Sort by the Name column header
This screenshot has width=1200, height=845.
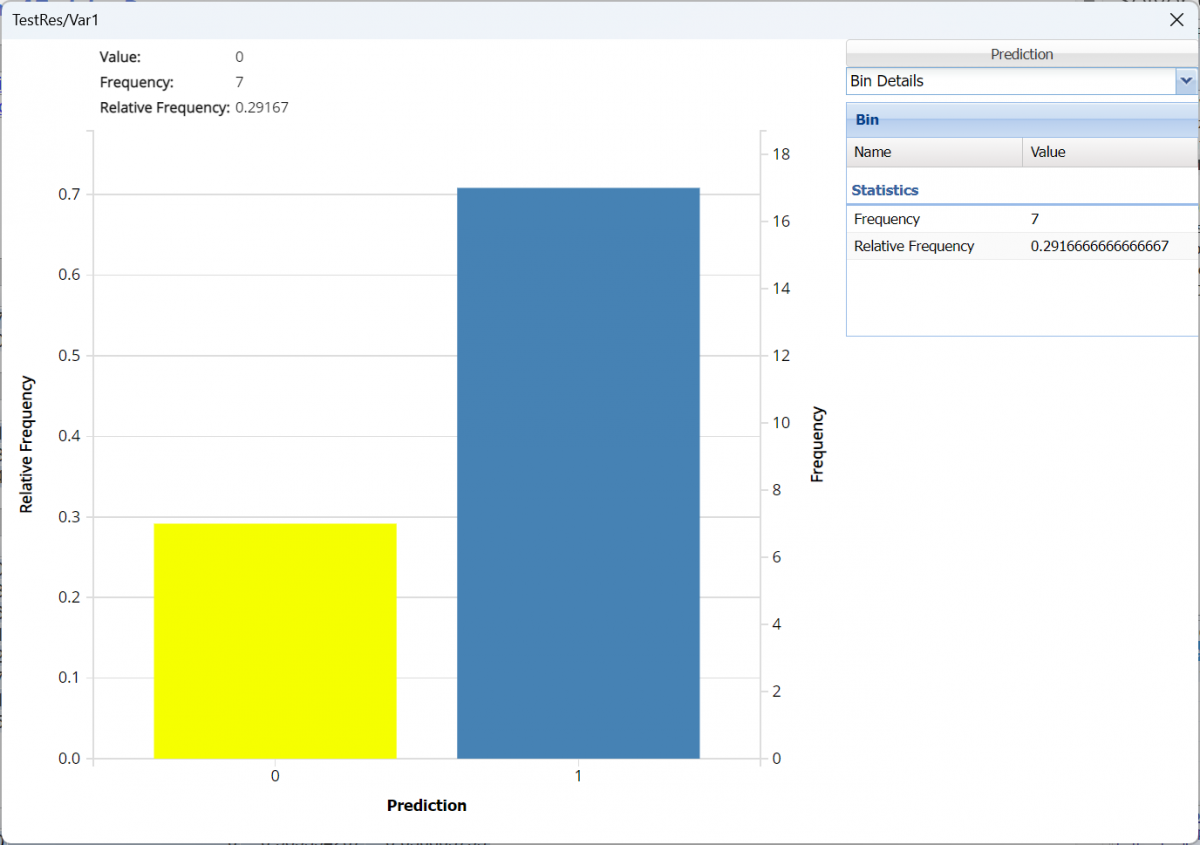tap(934, 152)
